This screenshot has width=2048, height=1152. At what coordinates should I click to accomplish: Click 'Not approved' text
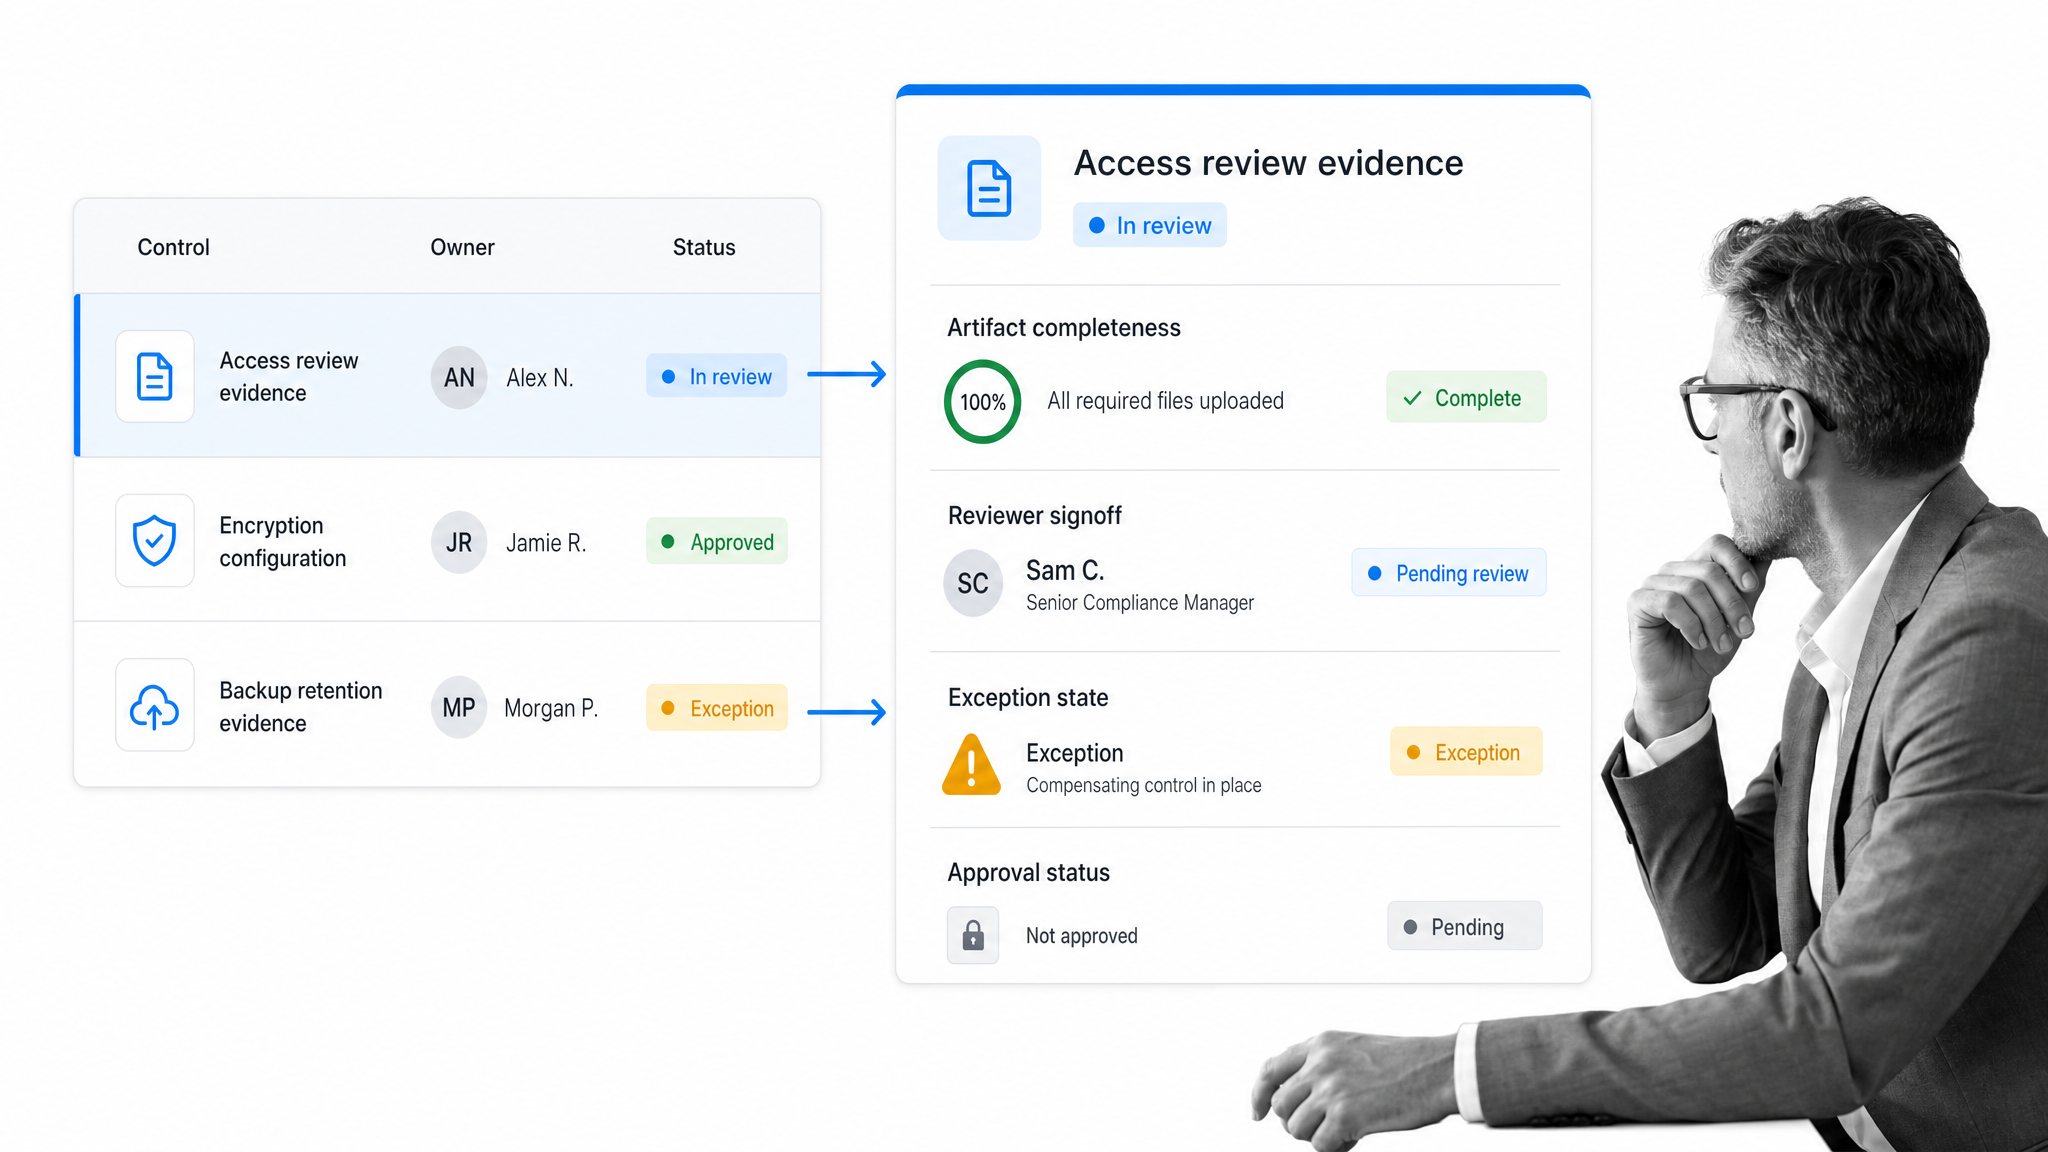[x=1082, y=936]
